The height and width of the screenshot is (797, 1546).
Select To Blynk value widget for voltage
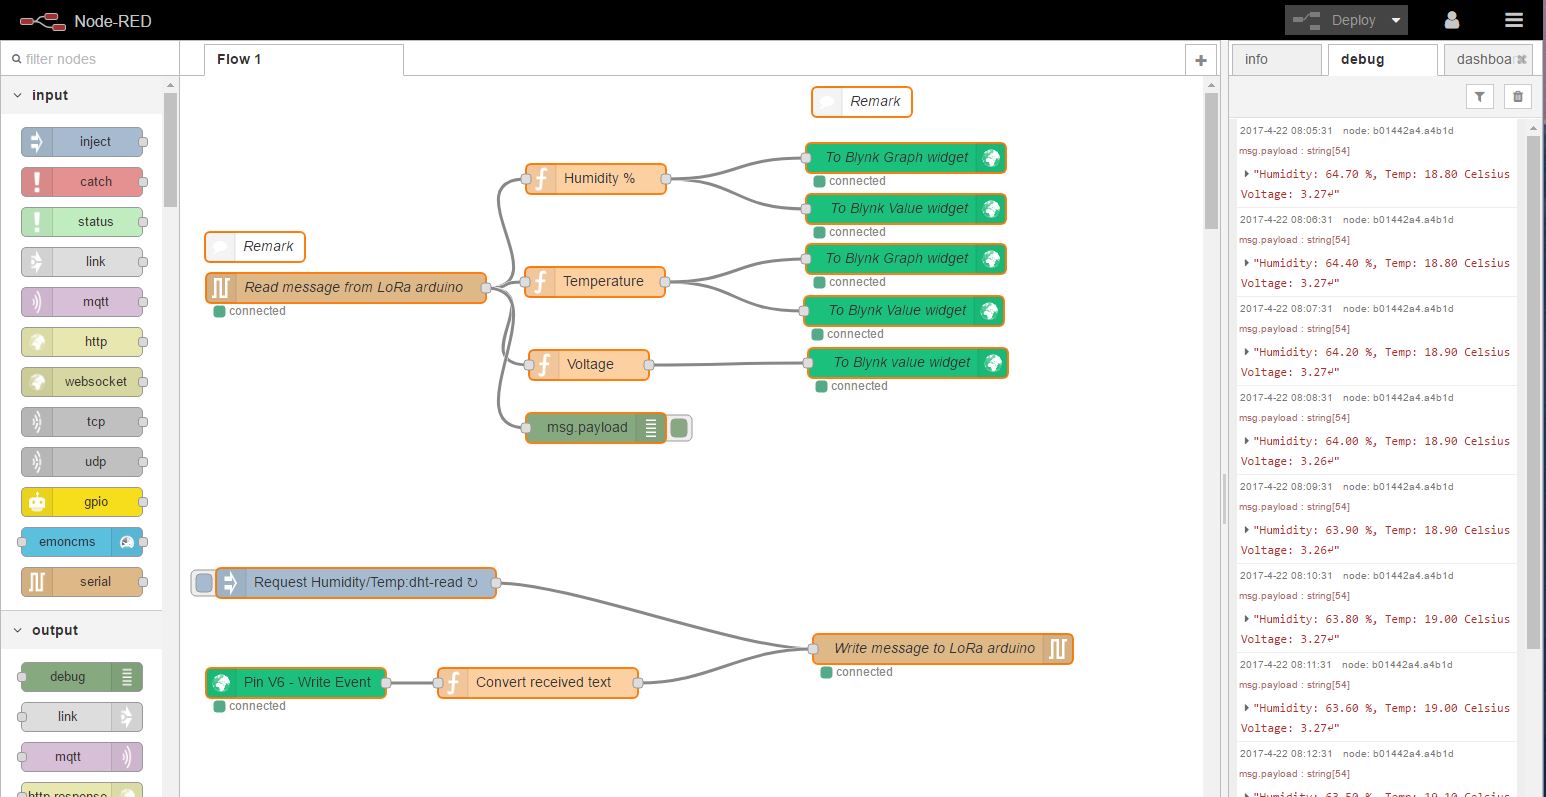pyautogui.click(x=908, y=363)
